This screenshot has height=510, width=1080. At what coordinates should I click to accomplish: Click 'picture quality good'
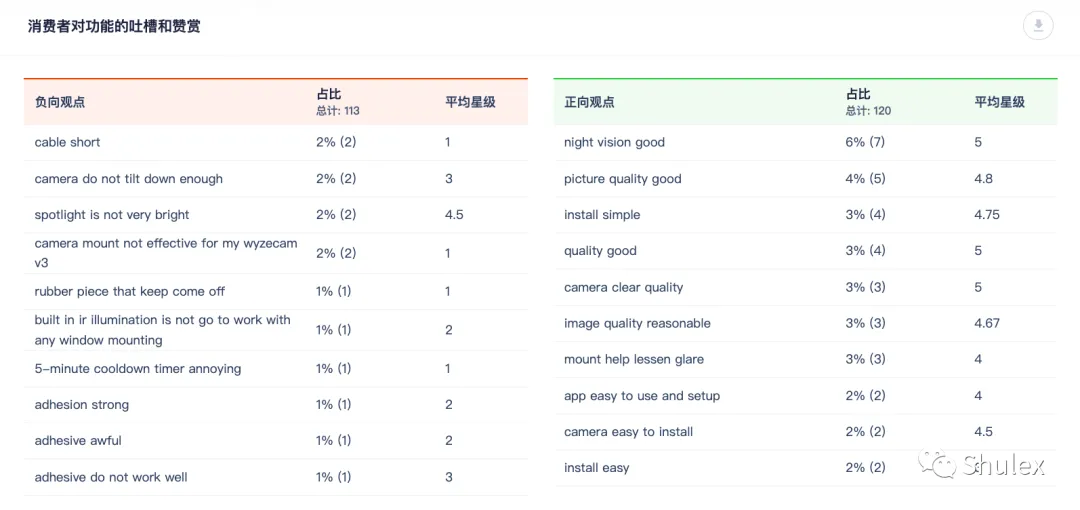[623, 179]
